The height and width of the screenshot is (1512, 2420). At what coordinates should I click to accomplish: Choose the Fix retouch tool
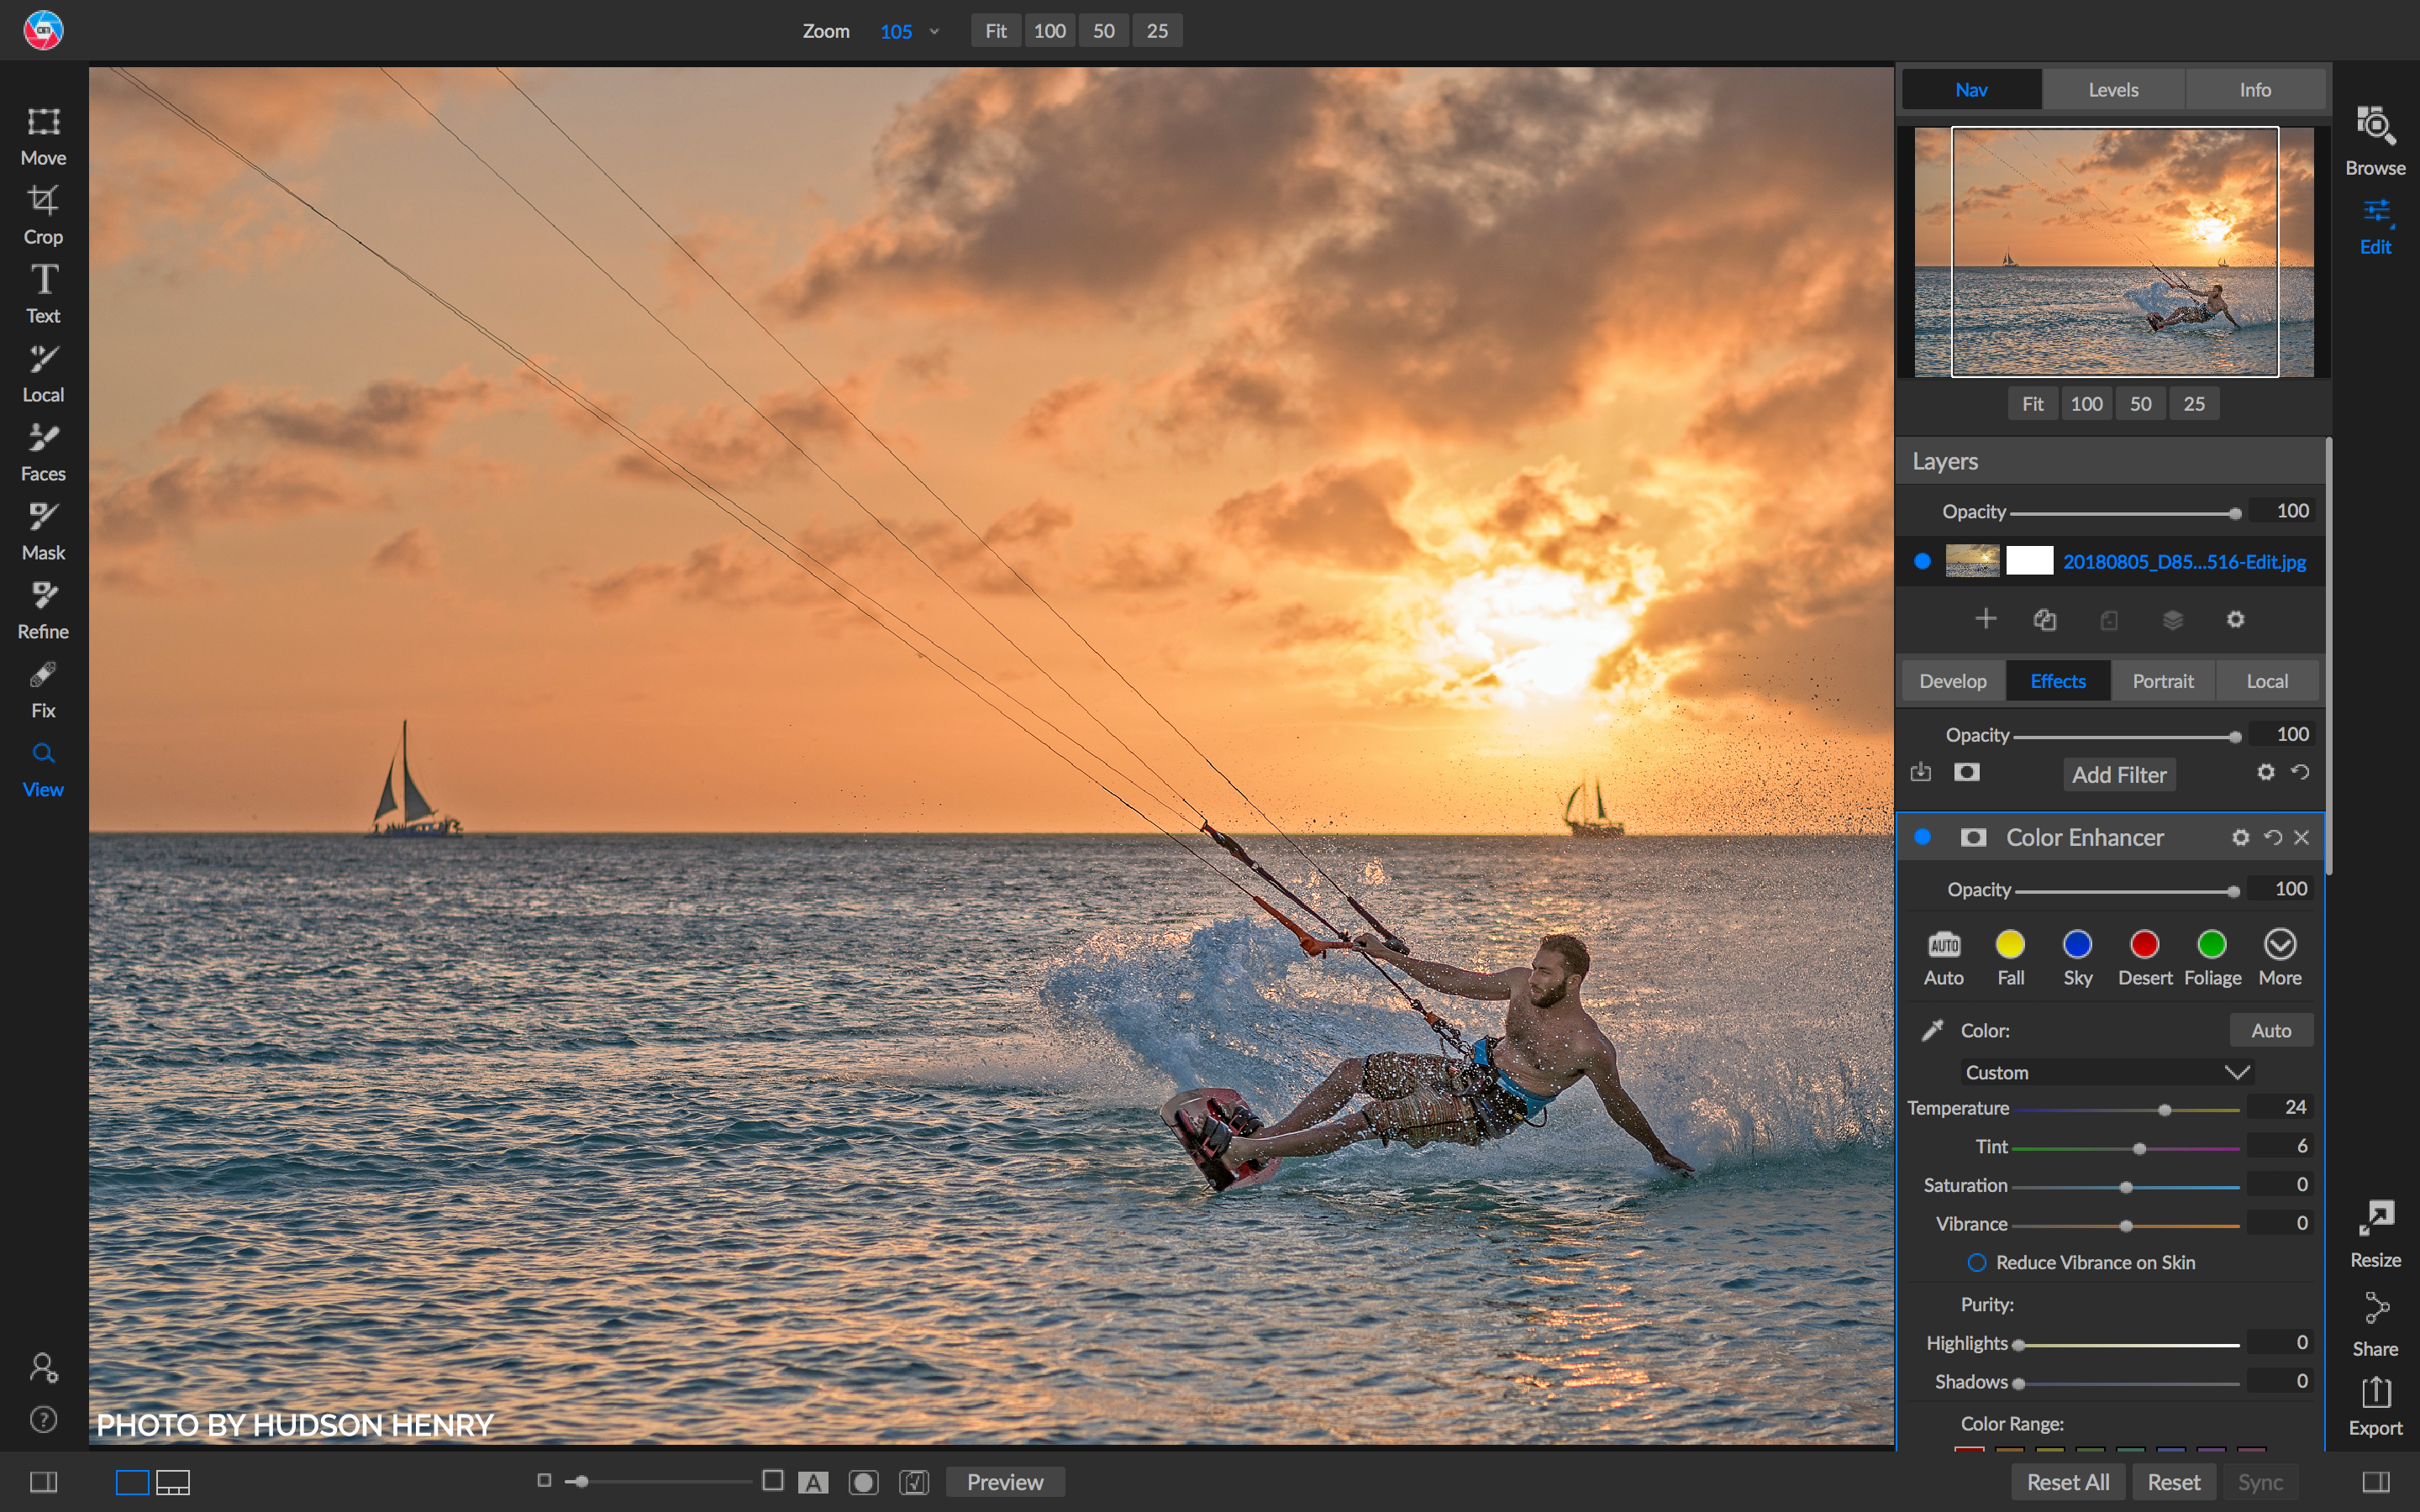coord(43,689)
